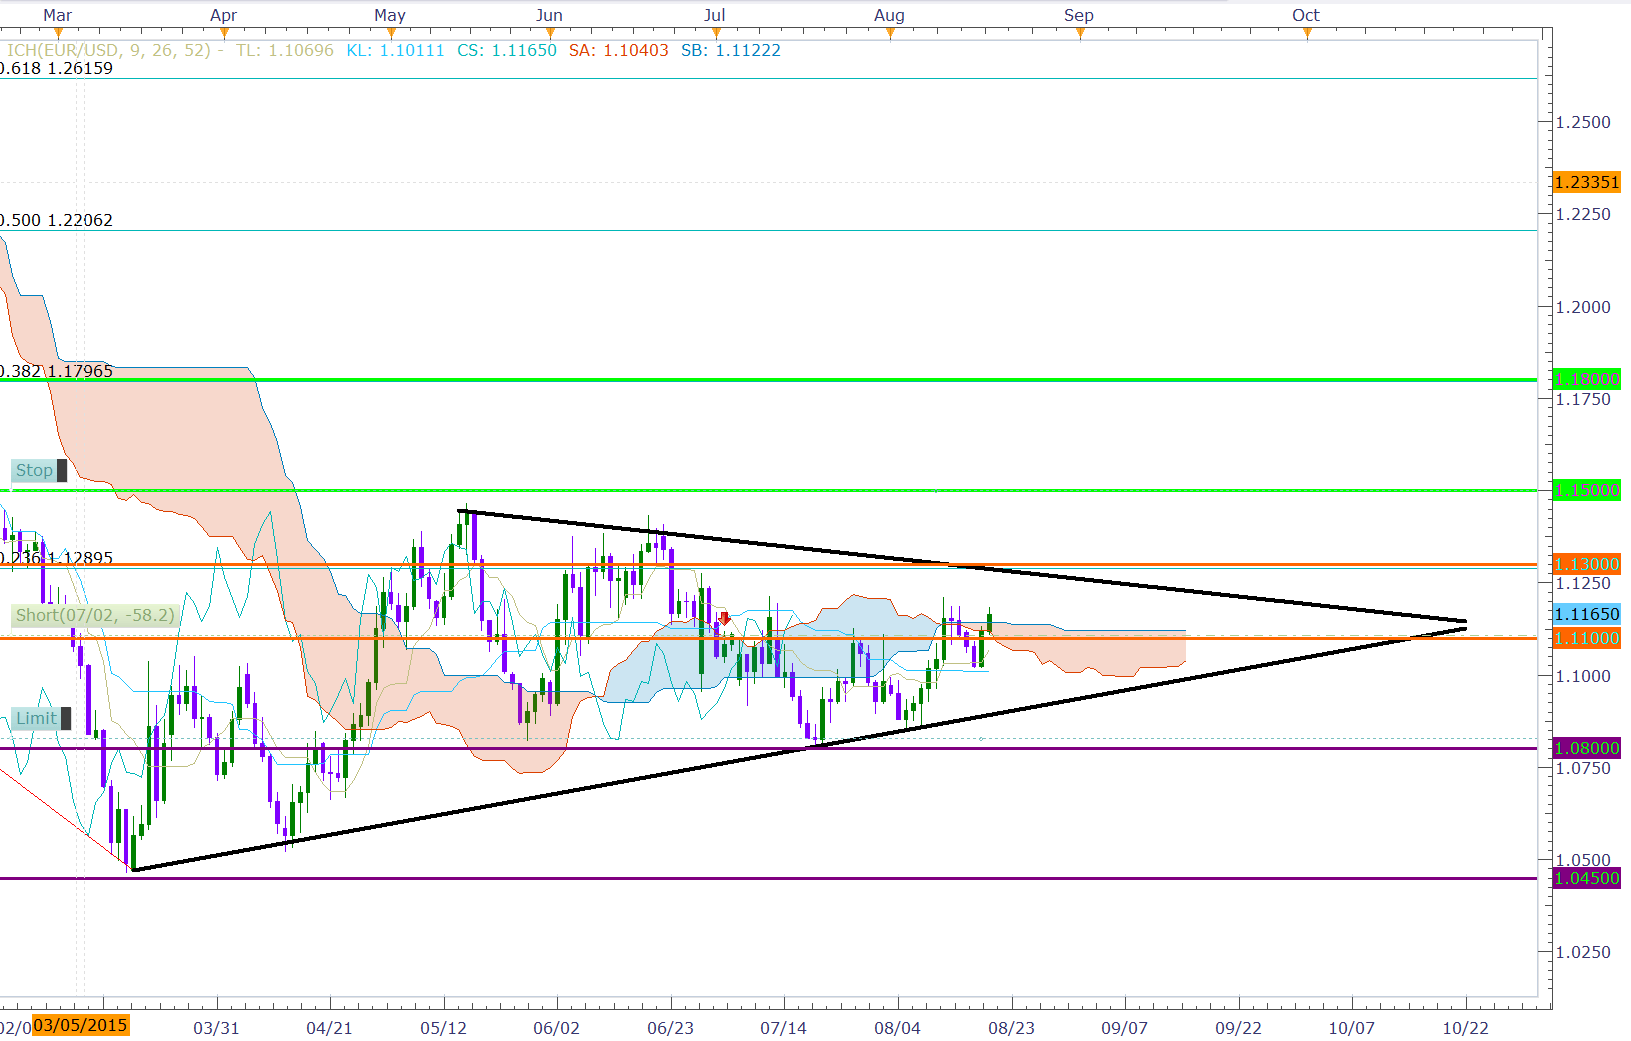Select the 1.08000 purple price tag
Image resolution: width=1631 pixels, height=1041 pixels.
1587,748
